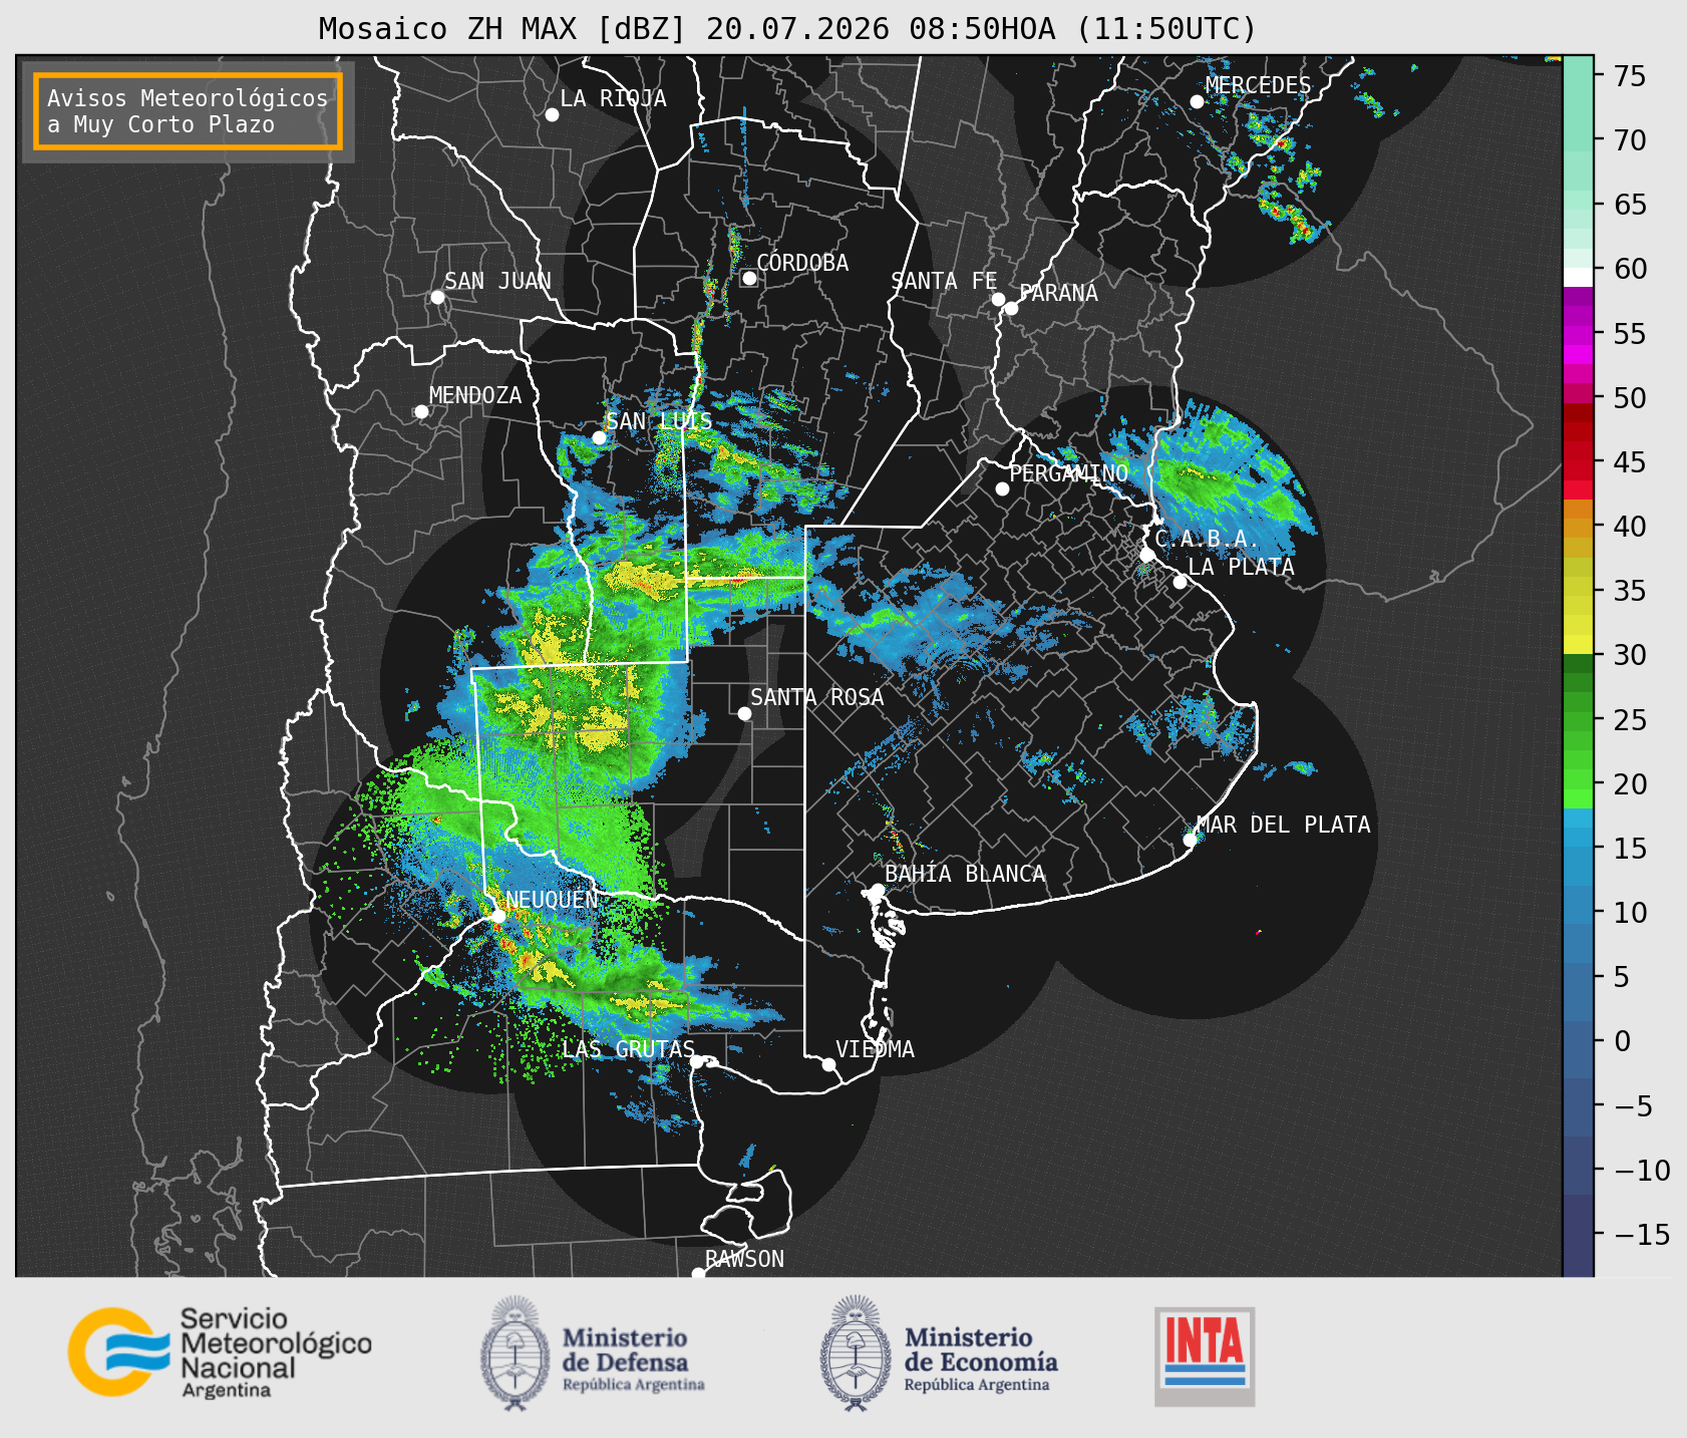Select the San Luis marker dot

599,437
